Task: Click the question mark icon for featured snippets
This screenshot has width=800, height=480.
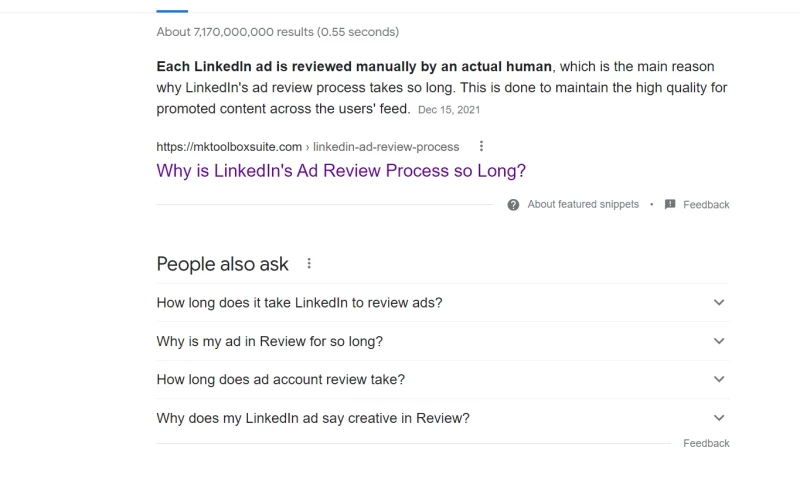Action: pos(513,204)
